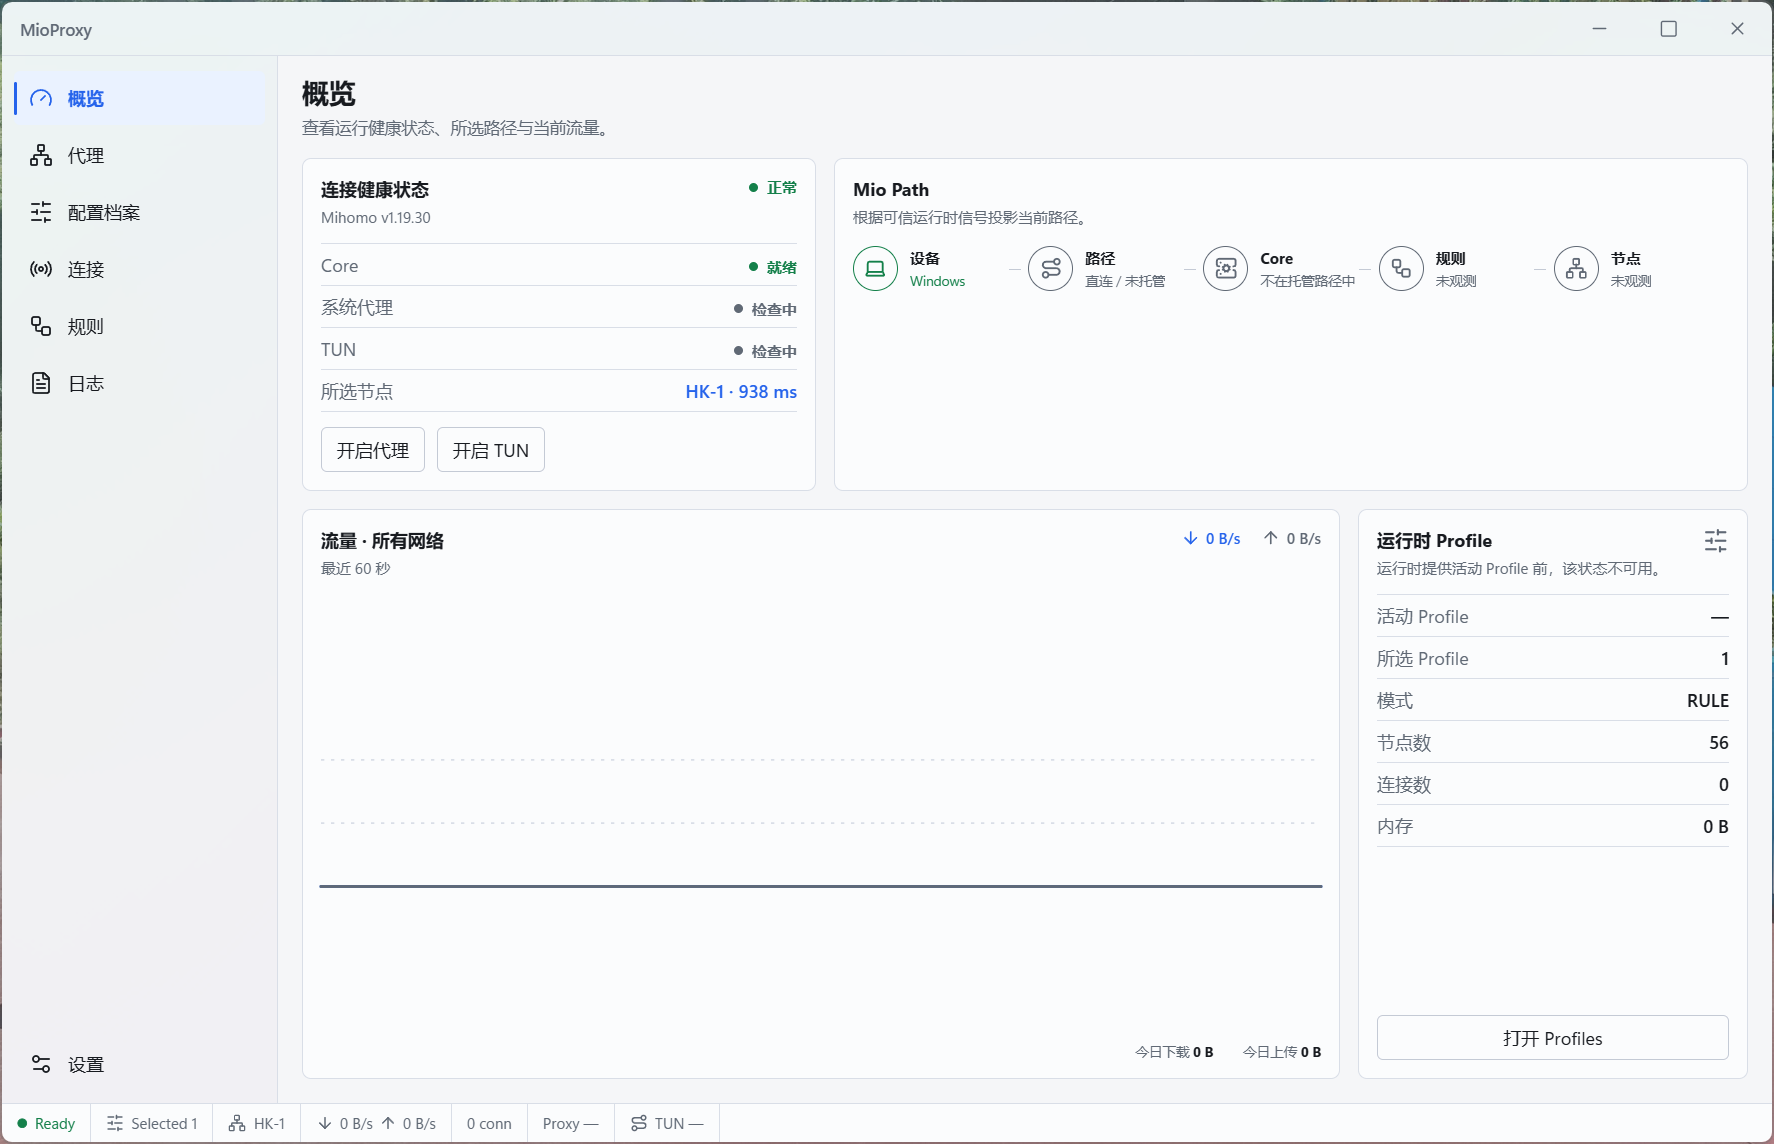Click the 打开 Profiles button
The image size is (1774, 1144).
click(x=1552, y=1038)
